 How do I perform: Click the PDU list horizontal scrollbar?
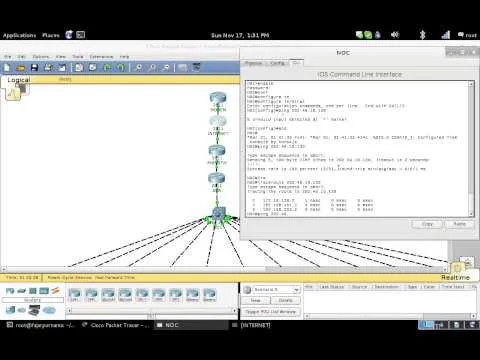390,316
